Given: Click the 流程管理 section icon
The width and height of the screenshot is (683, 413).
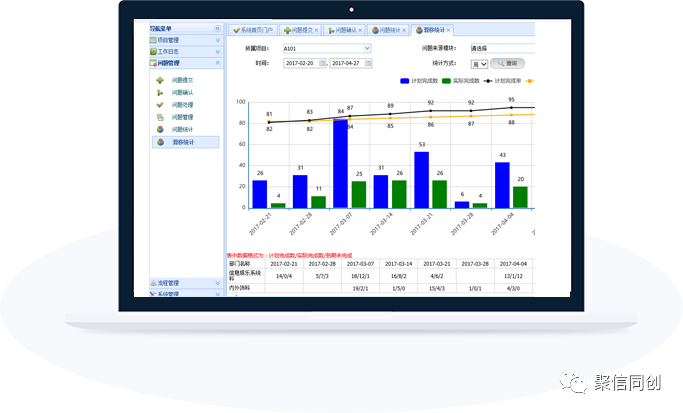Looking at the screenshot, I should click(x=153, y=283).
